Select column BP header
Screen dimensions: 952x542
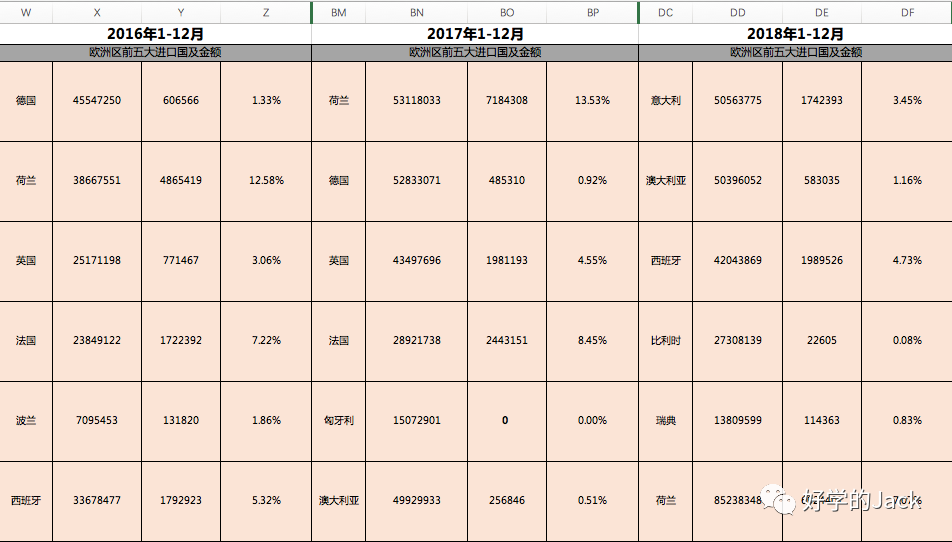coord(593,12)
